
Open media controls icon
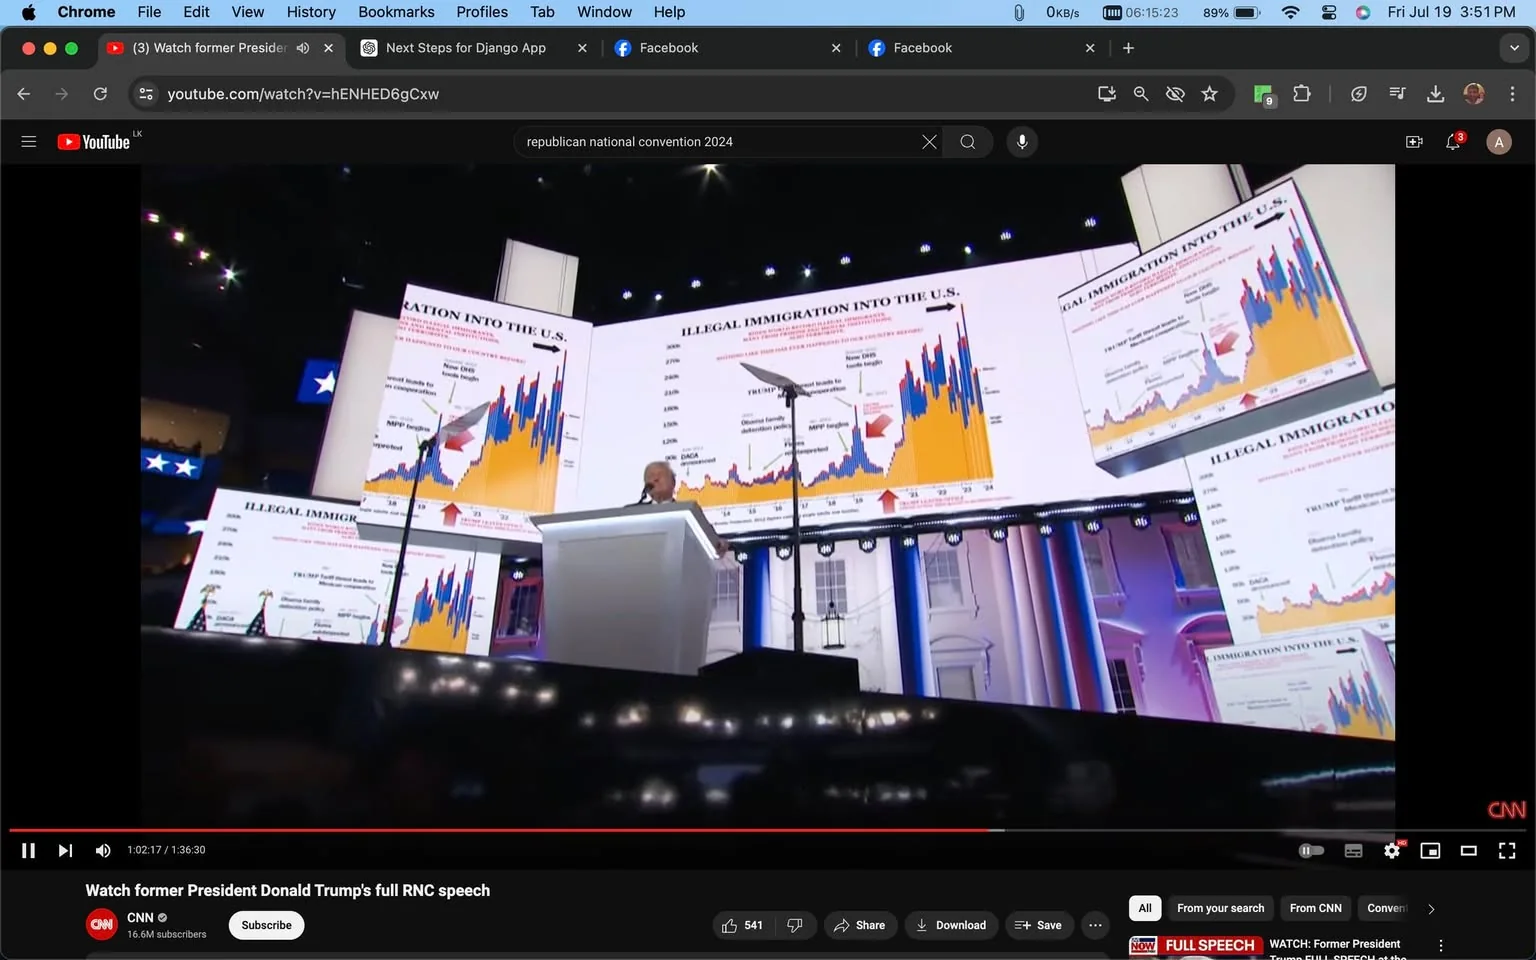pos(1397,94)
